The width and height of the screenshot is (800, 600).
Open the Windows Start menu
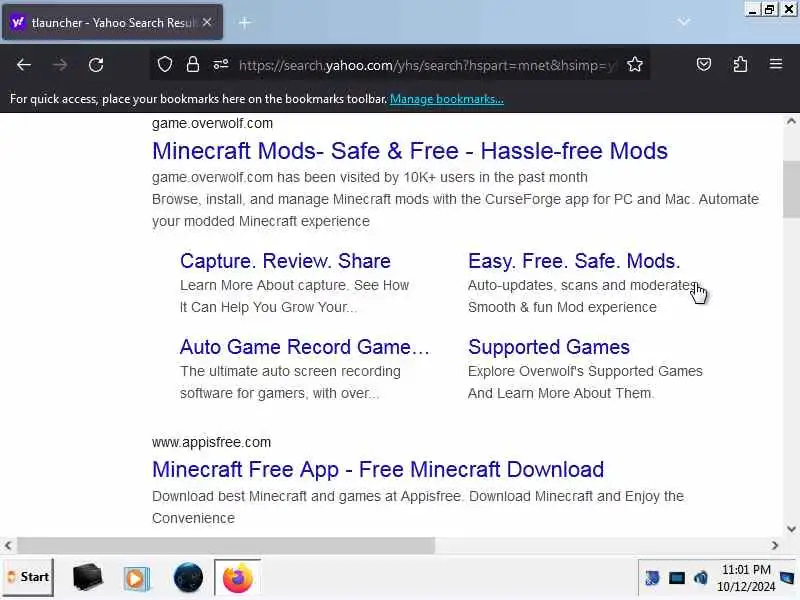coord(28,577)
